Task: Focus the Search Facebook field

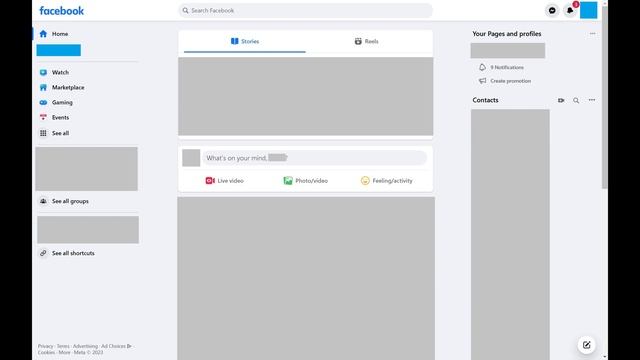Action: [305, 11]
